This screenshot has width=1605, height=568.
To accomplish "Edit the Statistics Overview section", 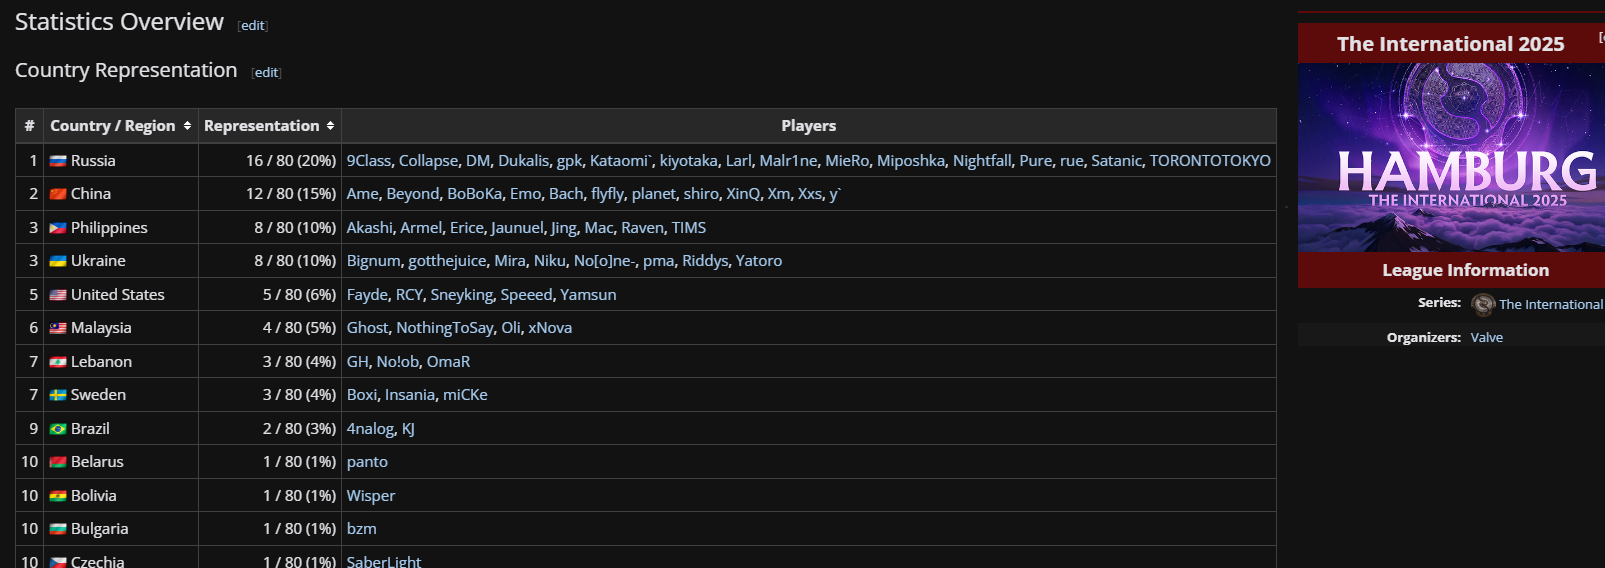I will [253, 26].
